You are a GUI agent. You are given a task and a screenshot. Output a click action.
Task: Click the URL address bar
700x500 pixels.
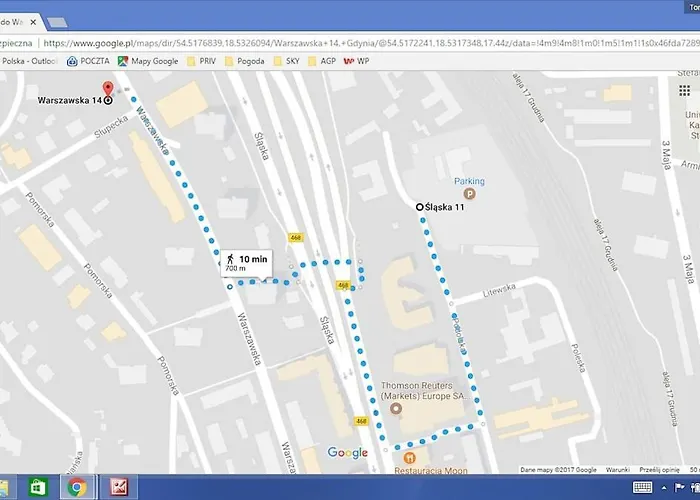[370, 43]
